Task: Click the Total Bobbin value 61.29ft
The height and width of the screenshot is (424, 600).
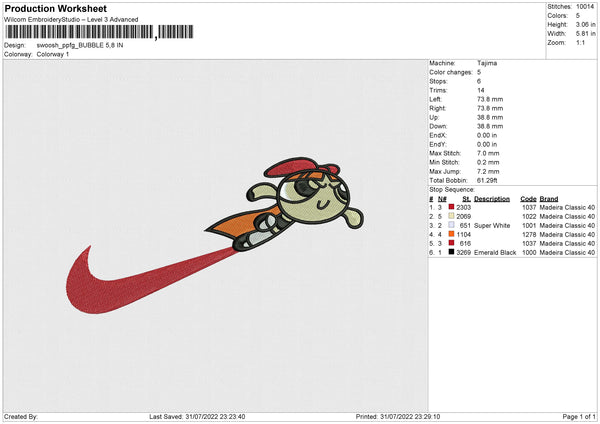Action: pyautogui.click(x=487, y=180)
